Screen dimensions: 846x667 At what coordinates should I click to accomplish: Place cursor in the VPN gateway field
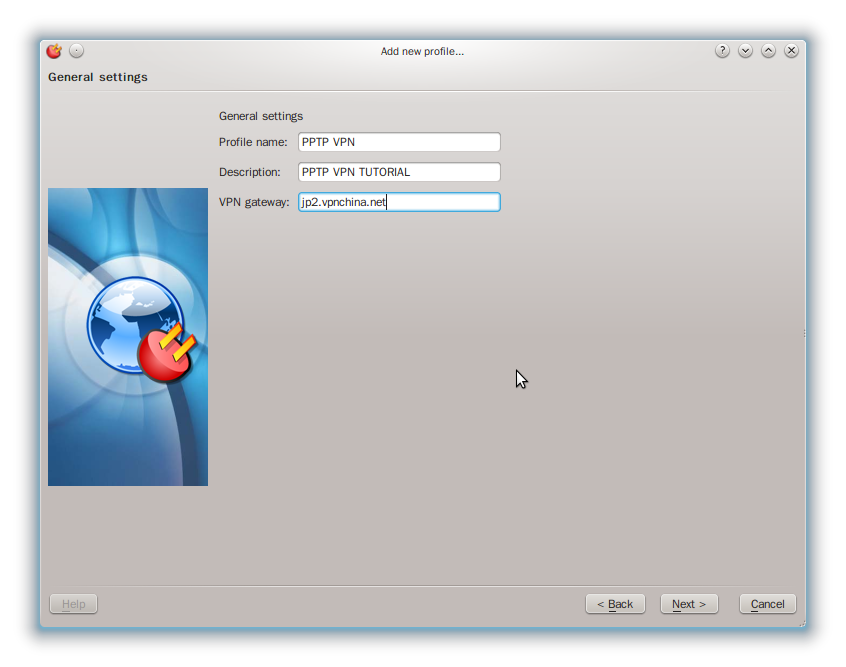pos(399,202)
